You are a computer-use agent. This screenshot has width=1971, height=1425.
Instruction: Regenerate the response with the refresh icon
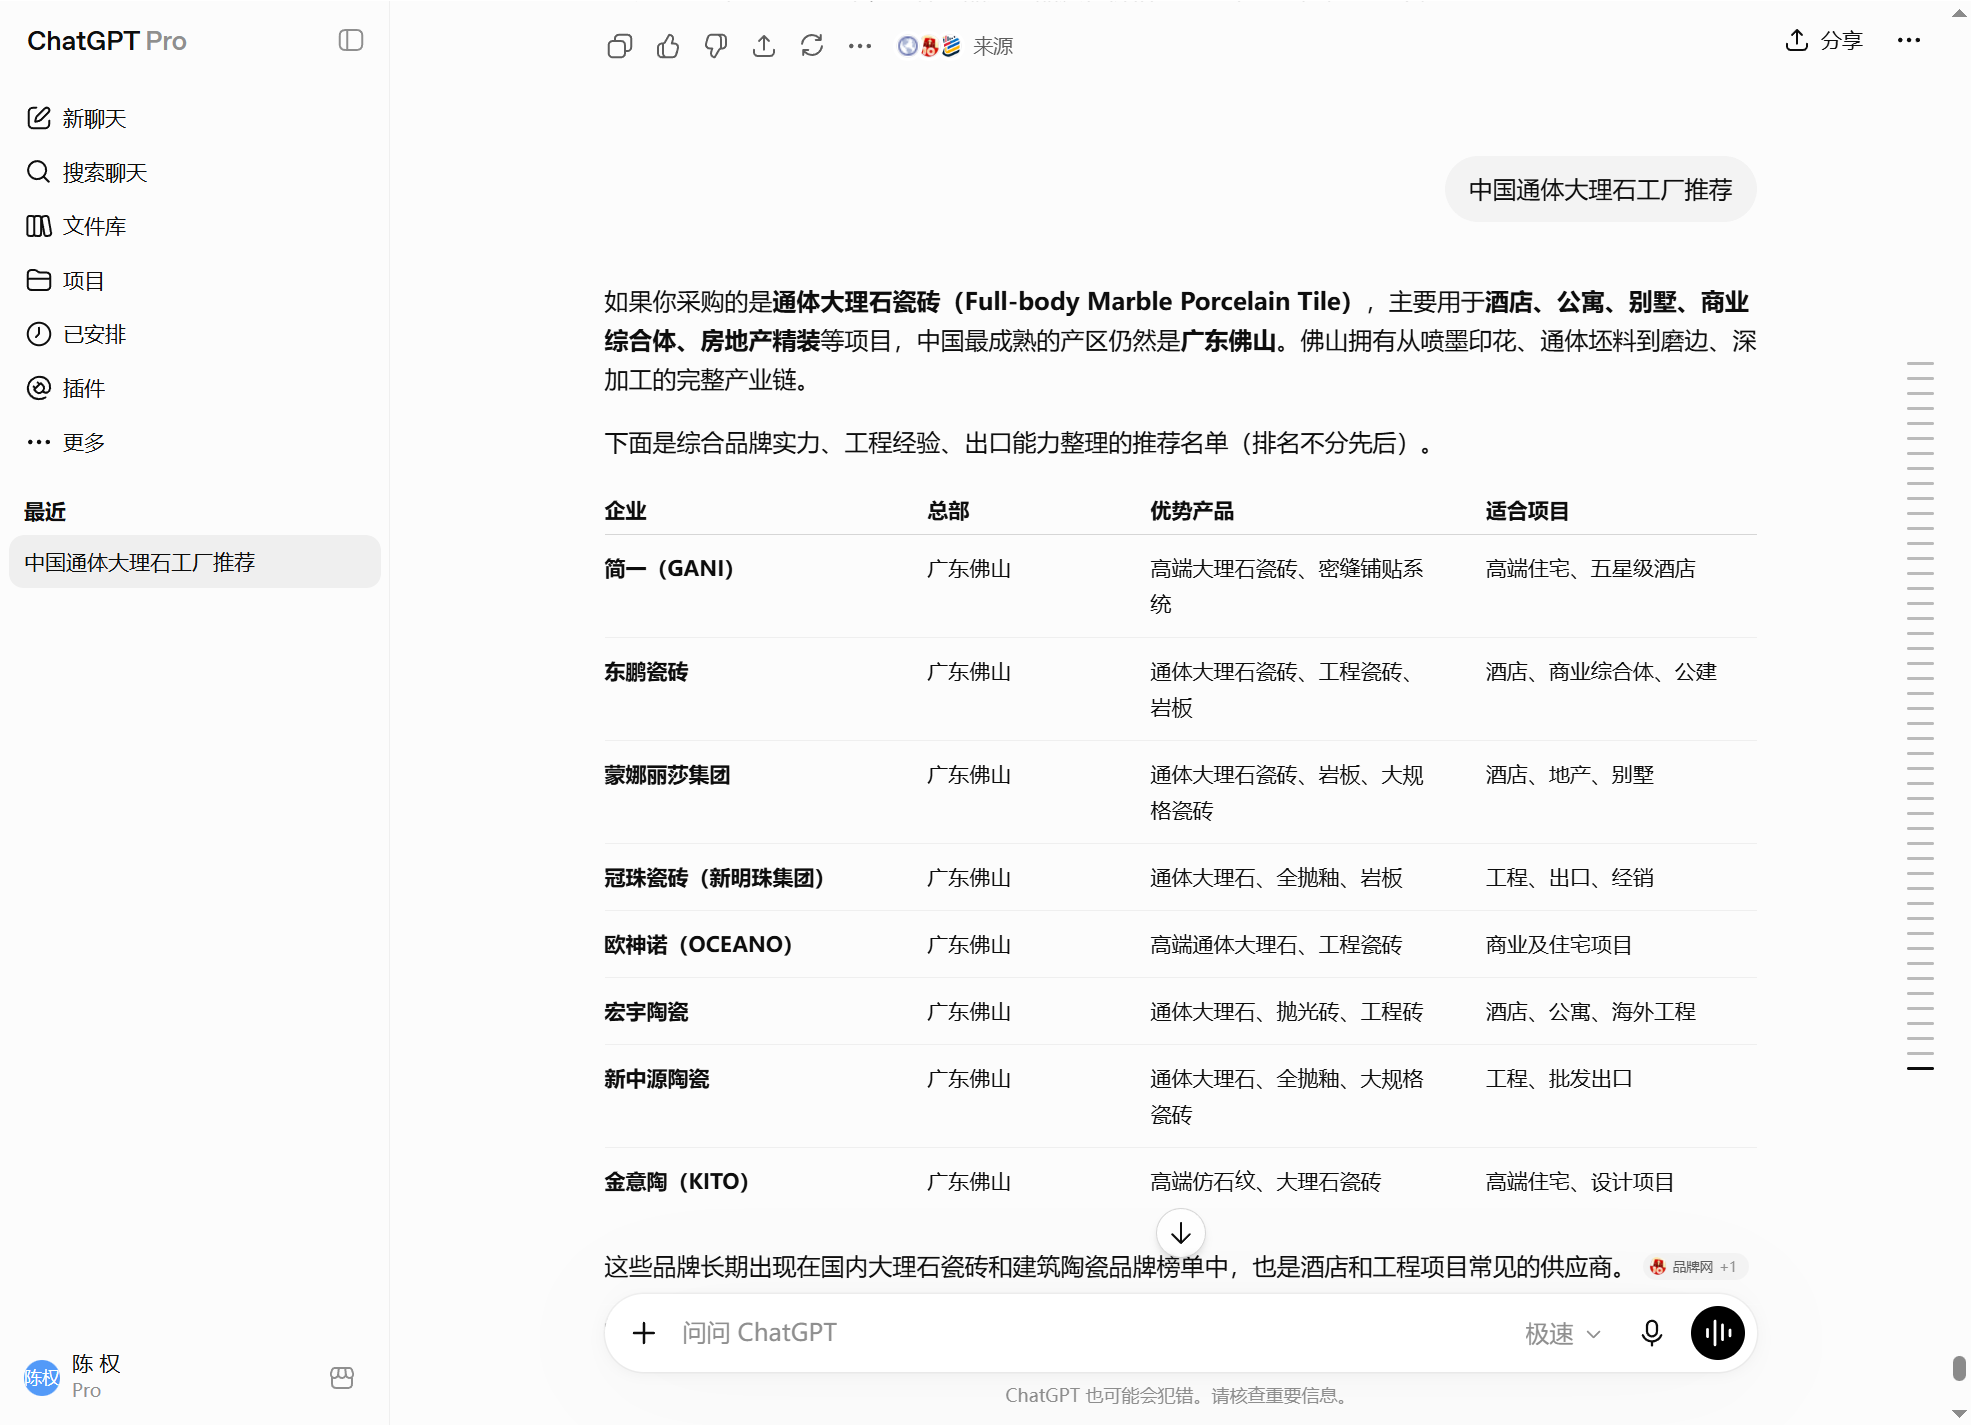point(812,46)
